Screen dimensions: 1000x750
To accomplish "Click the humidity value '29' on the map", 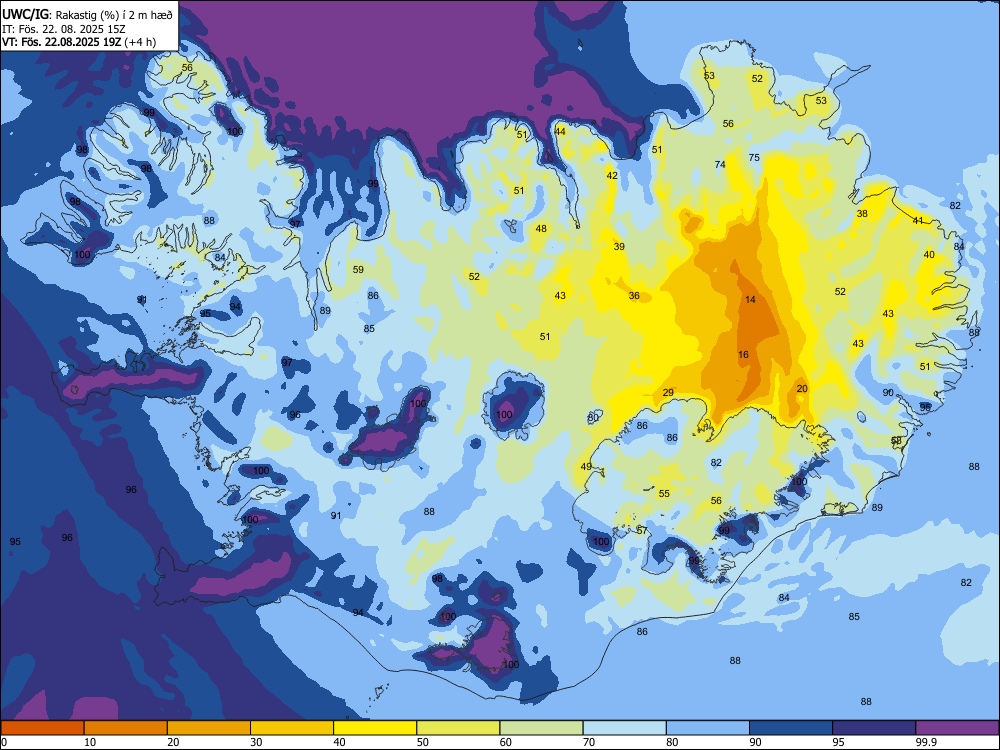I will point(668,392).
